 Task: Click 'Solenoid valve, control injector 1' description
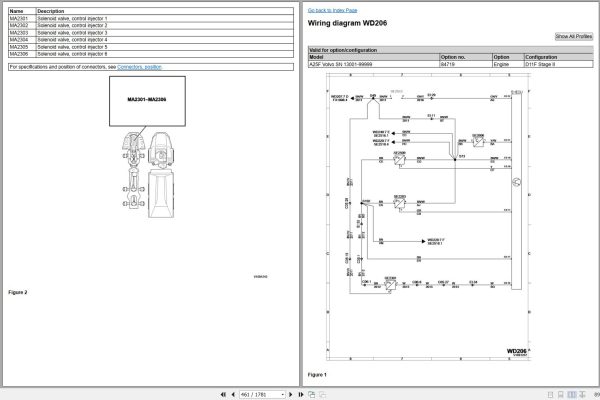coord(72,18)
